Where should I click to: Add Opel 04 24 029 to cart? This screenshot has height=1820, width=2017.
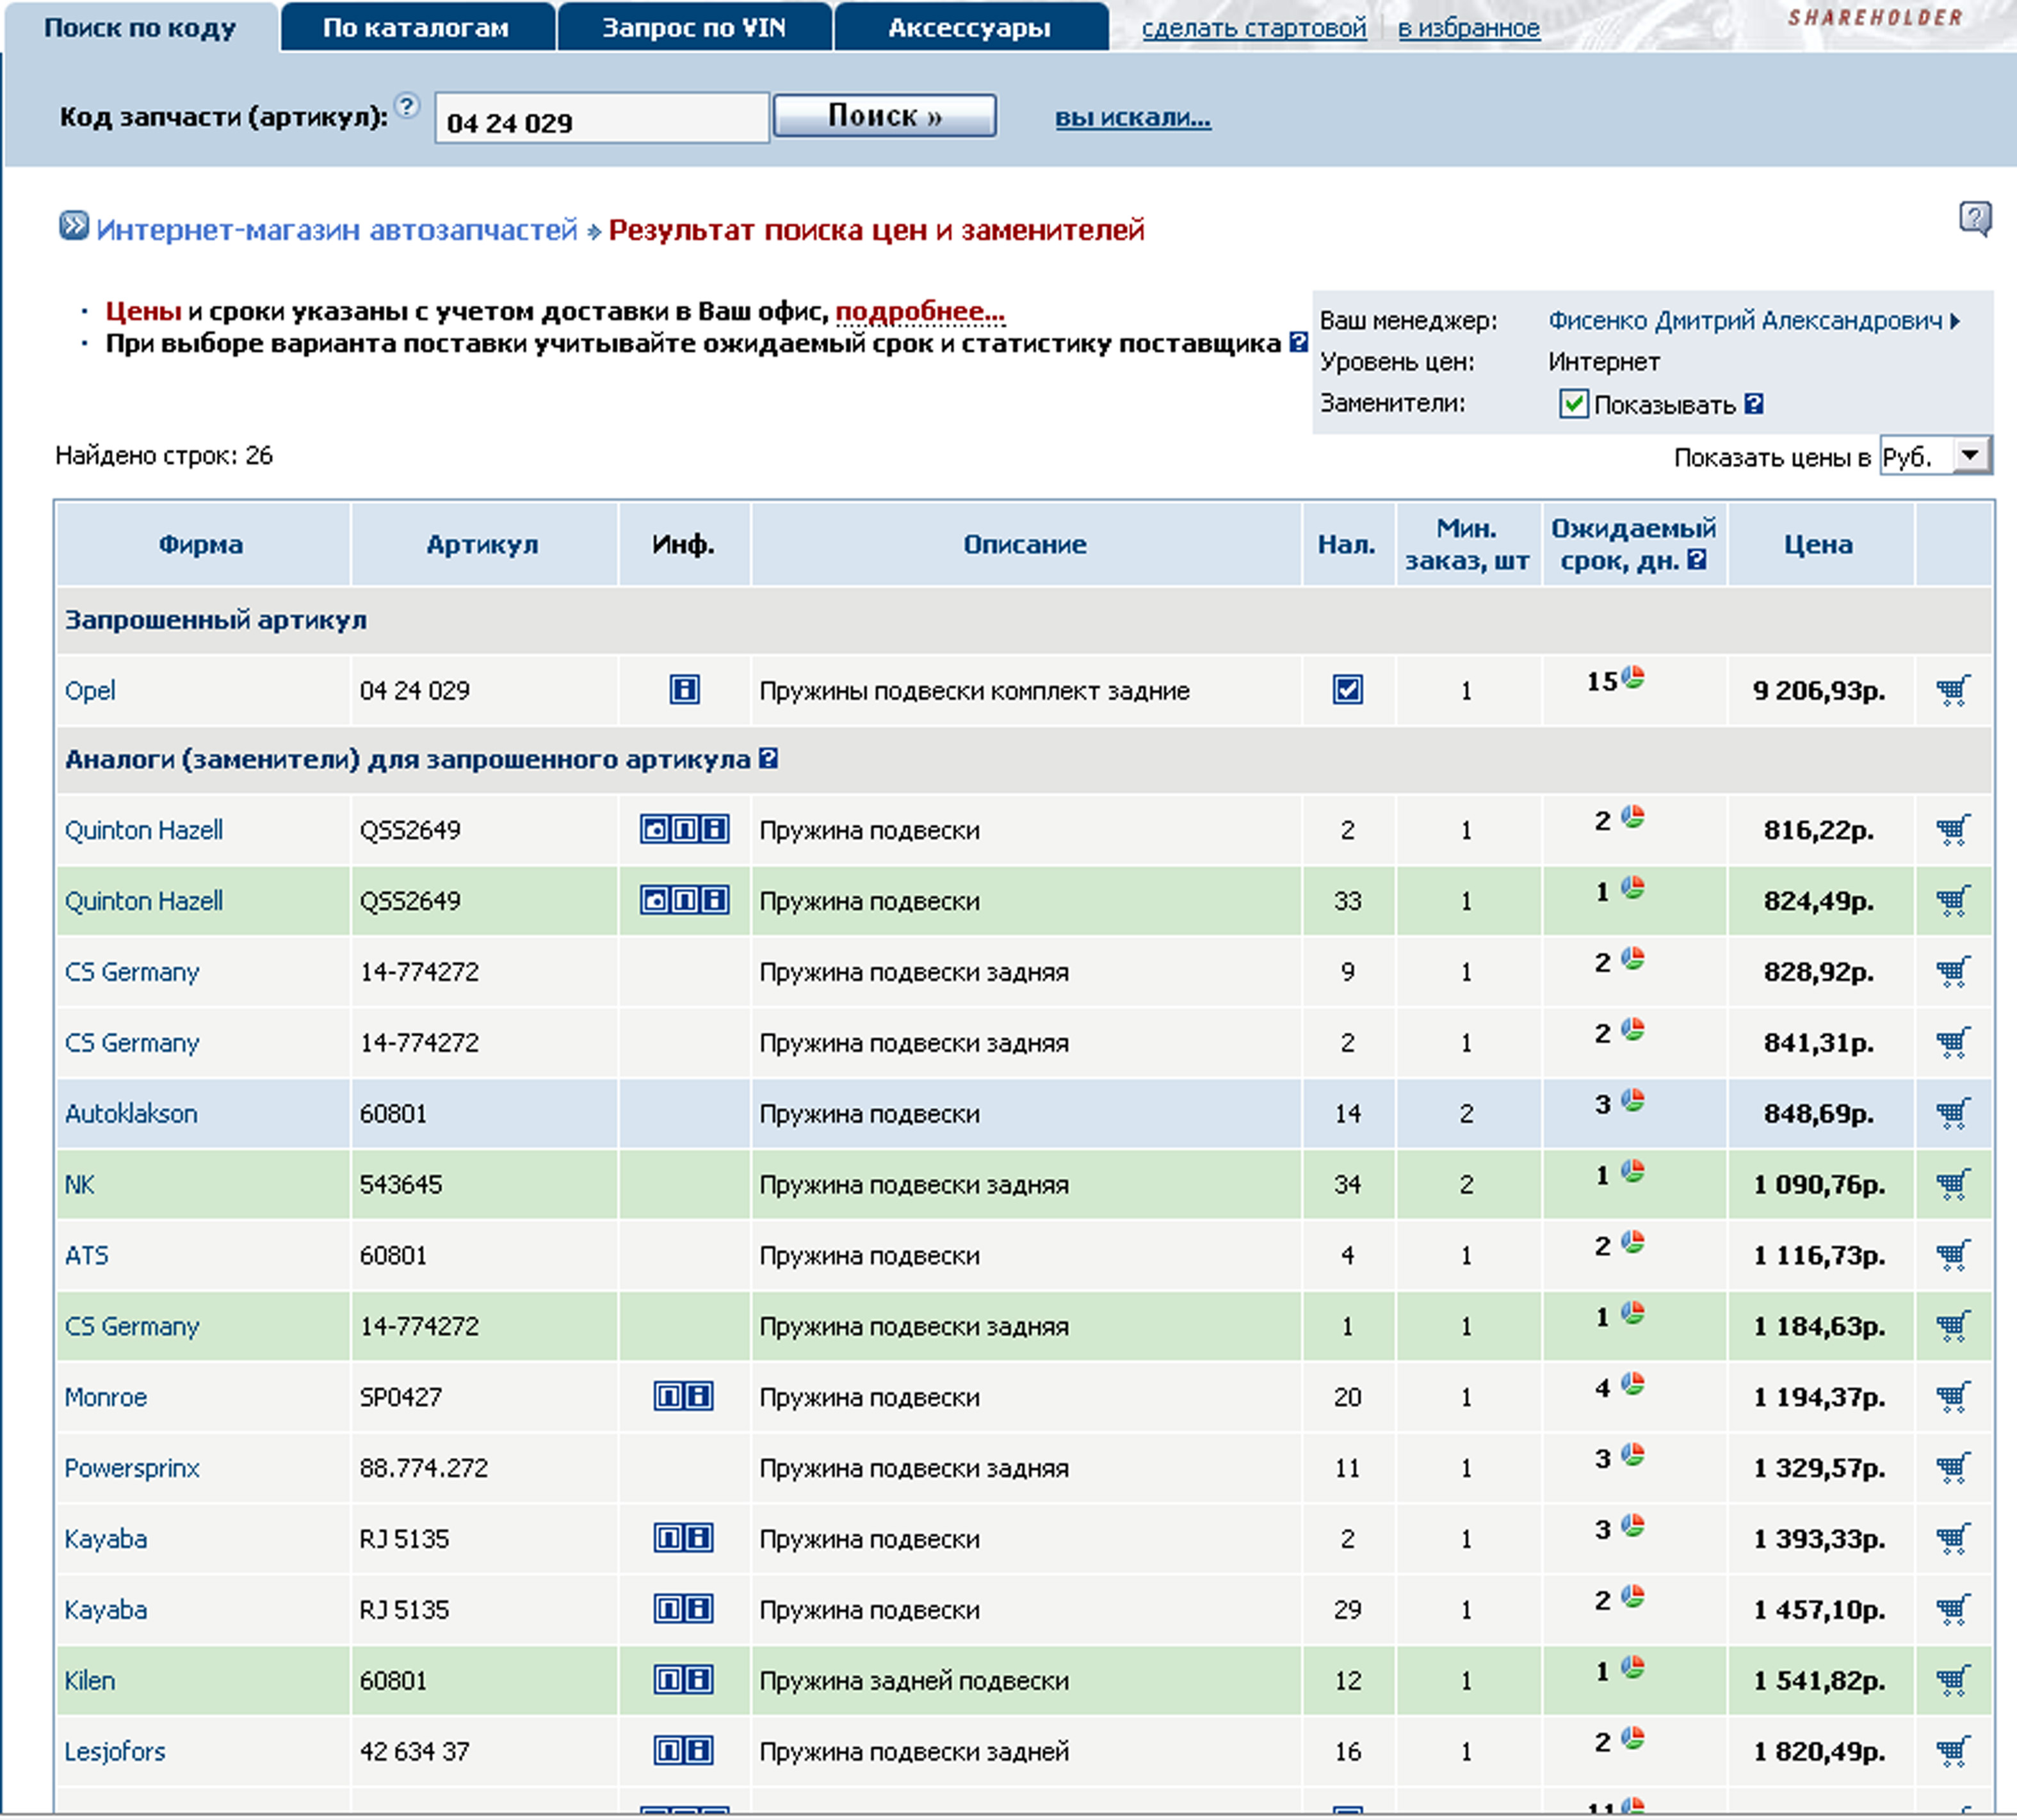click(x=1952, y=690)
